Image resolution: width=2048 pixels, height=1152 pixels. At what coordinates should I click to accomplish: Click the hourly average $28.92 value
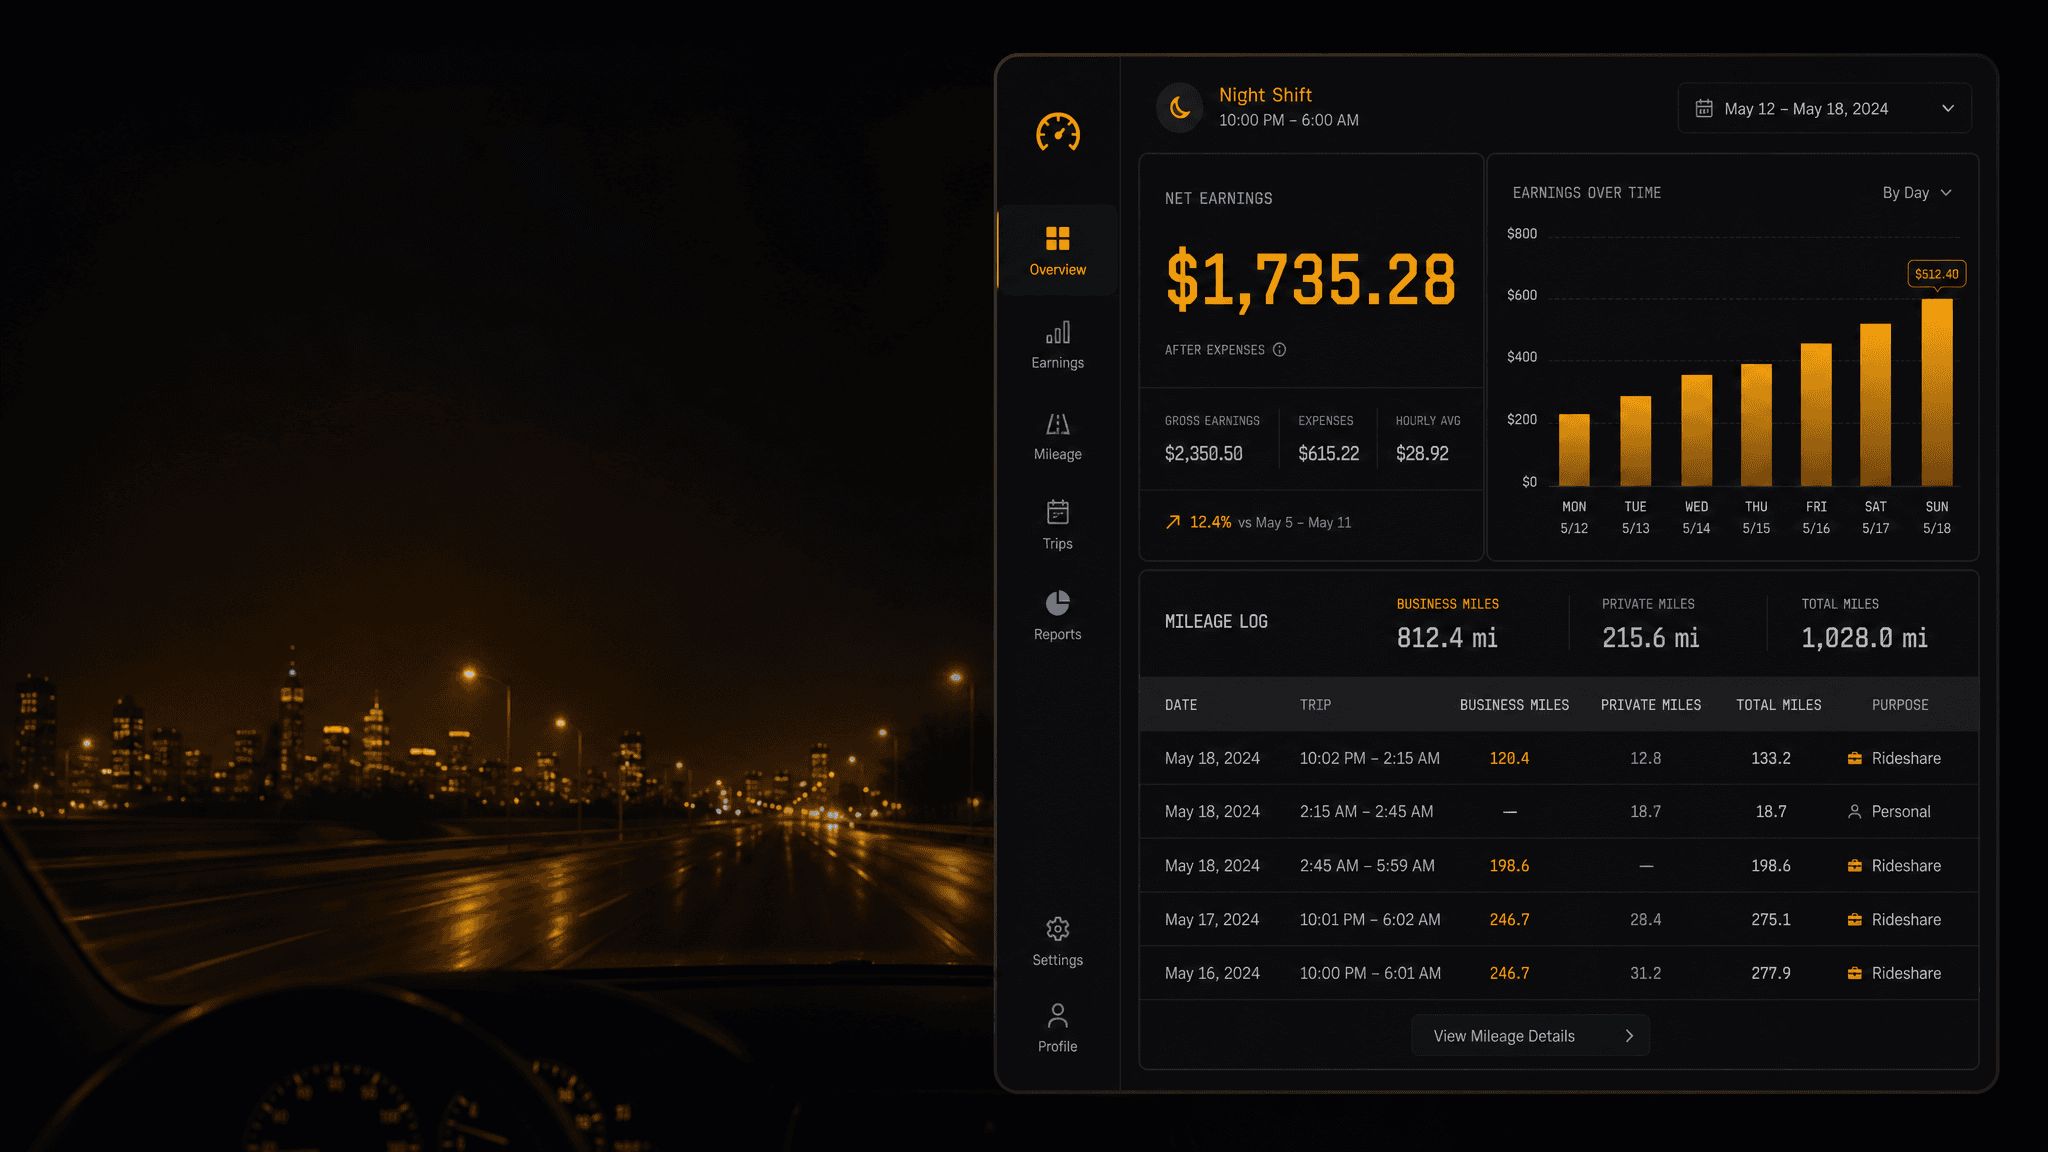[1422, 454]
